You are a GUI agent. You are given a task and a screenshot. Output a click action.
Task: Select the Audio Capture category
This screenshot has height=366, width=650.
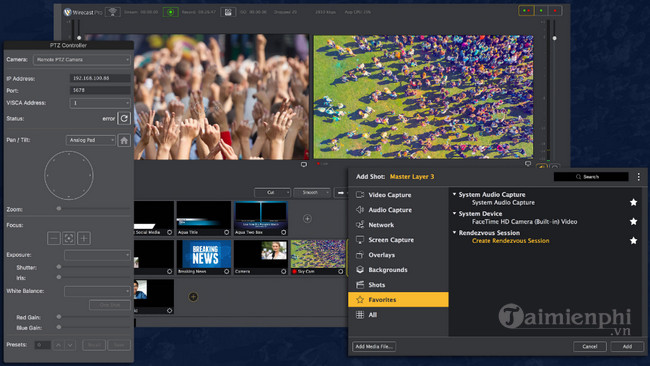click(398, 210)
